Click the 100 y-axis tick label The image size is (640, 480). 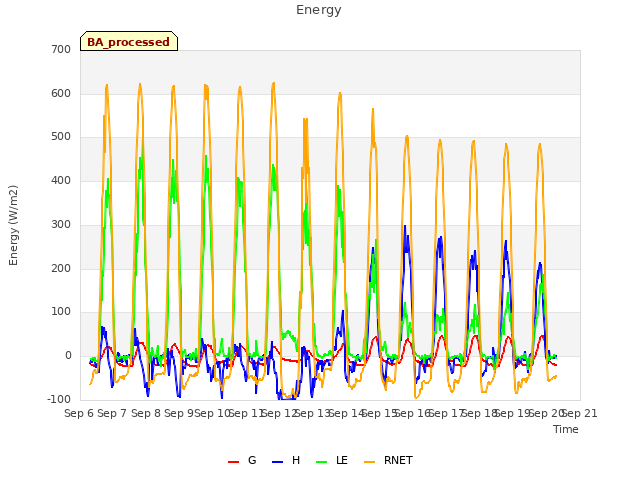click(x=61, y=312)
